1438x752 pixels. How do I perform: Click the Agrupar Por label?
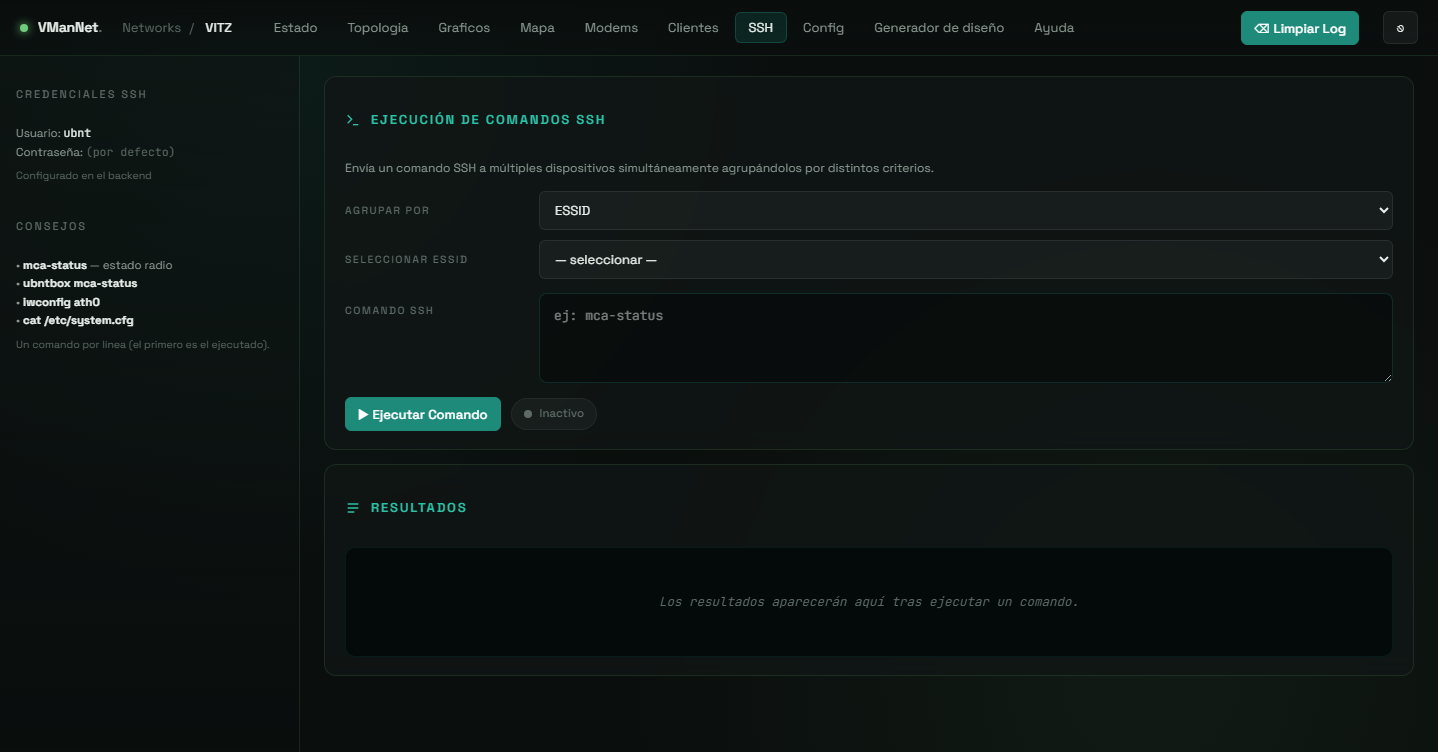click(x=387, y=211)
